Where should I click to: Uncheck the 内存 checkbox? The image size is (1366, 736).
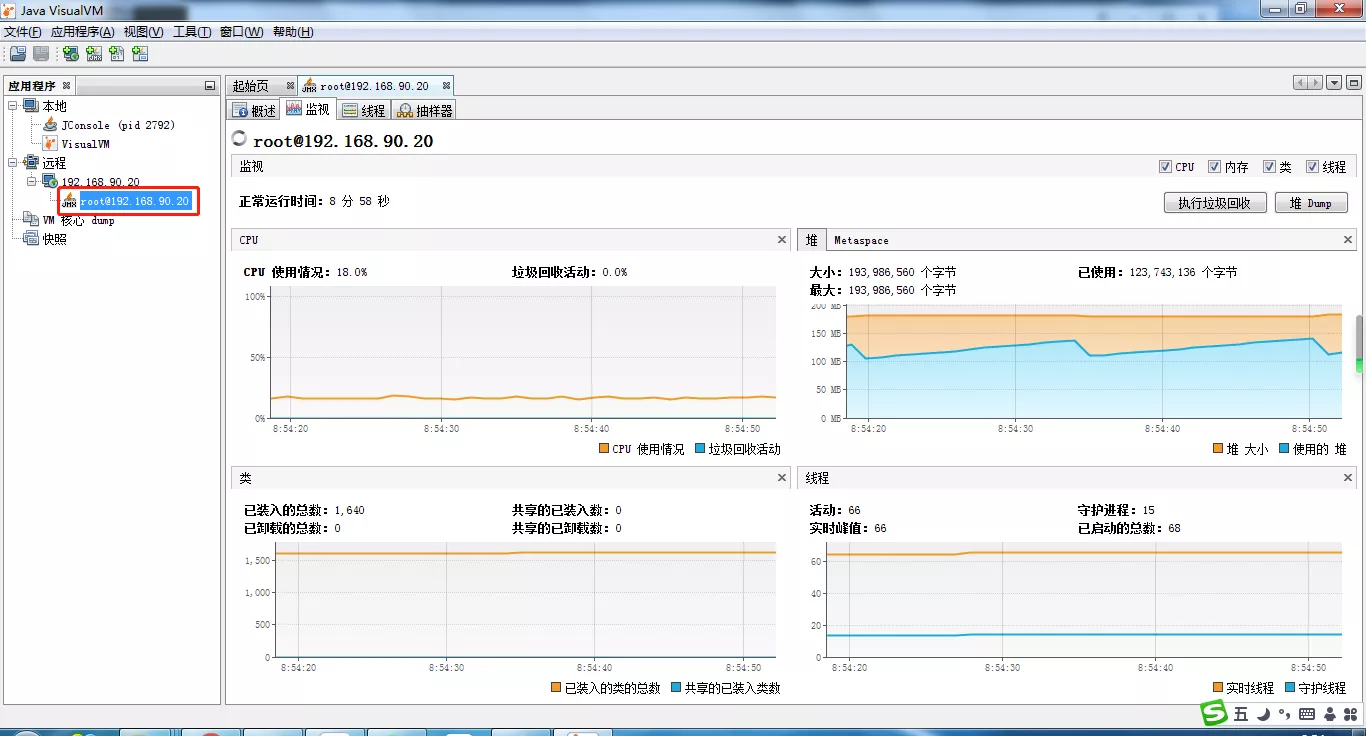[x=1214, y=167]
